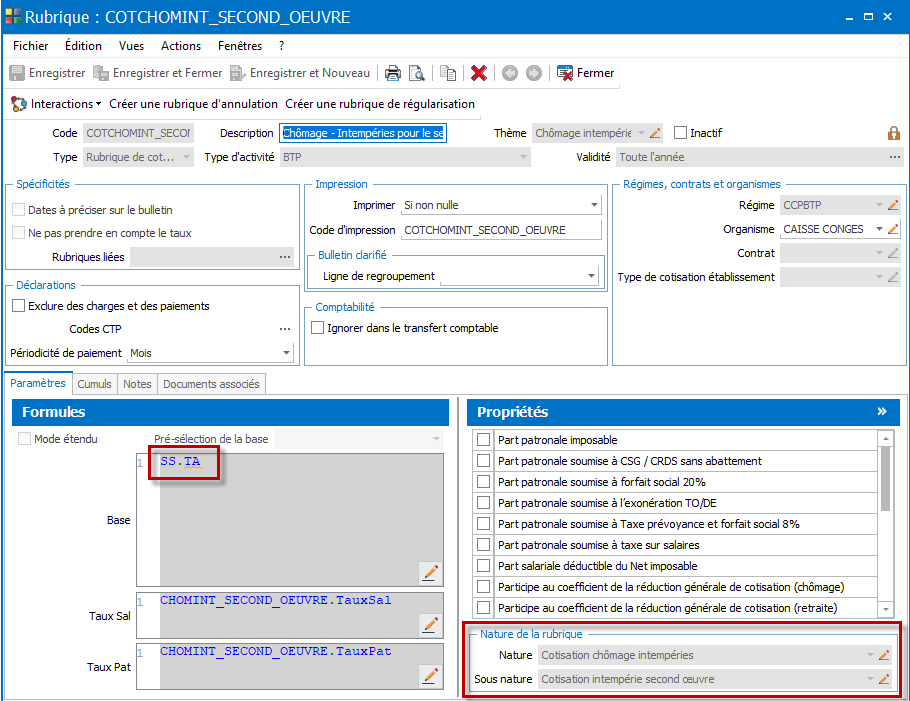Open the Édition menu
This screenshot has width=910, height=701.
83,46
